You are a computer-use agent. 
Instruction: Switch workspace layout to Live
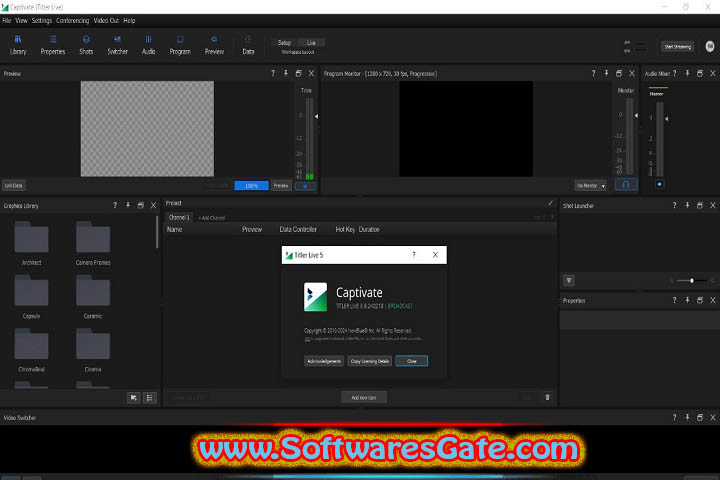tap(311, 42)
